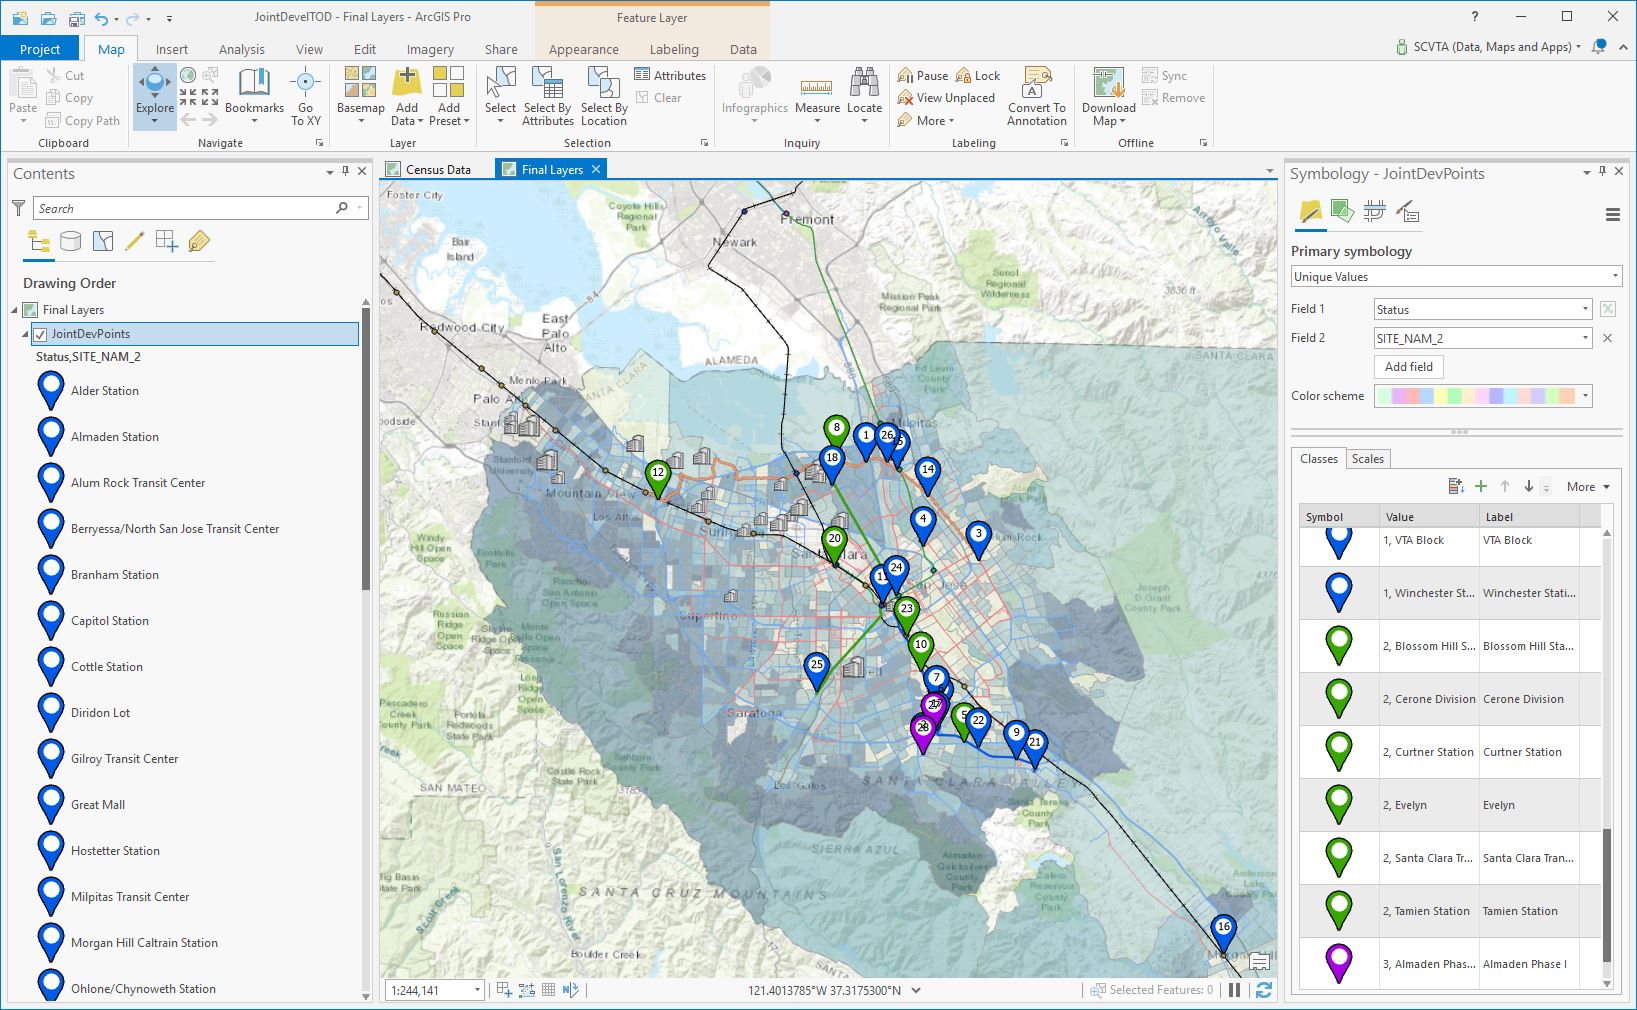Open the Project tab

(x=40, y=49)
